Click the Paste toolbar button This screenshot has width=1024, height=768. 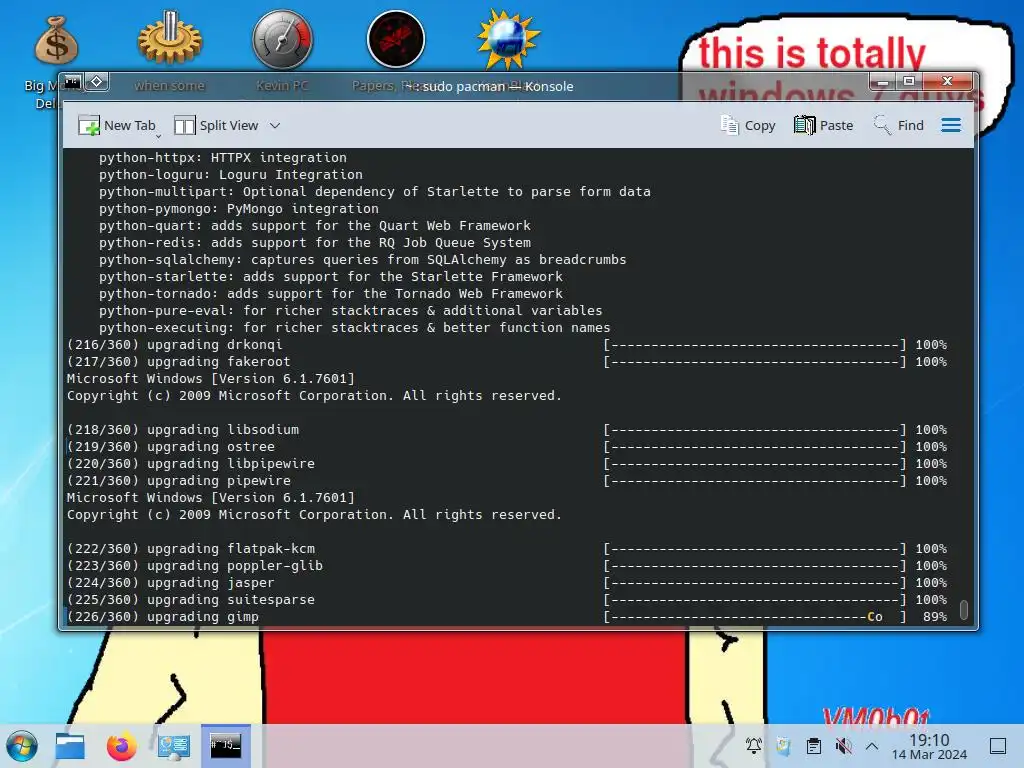(824, 125)
